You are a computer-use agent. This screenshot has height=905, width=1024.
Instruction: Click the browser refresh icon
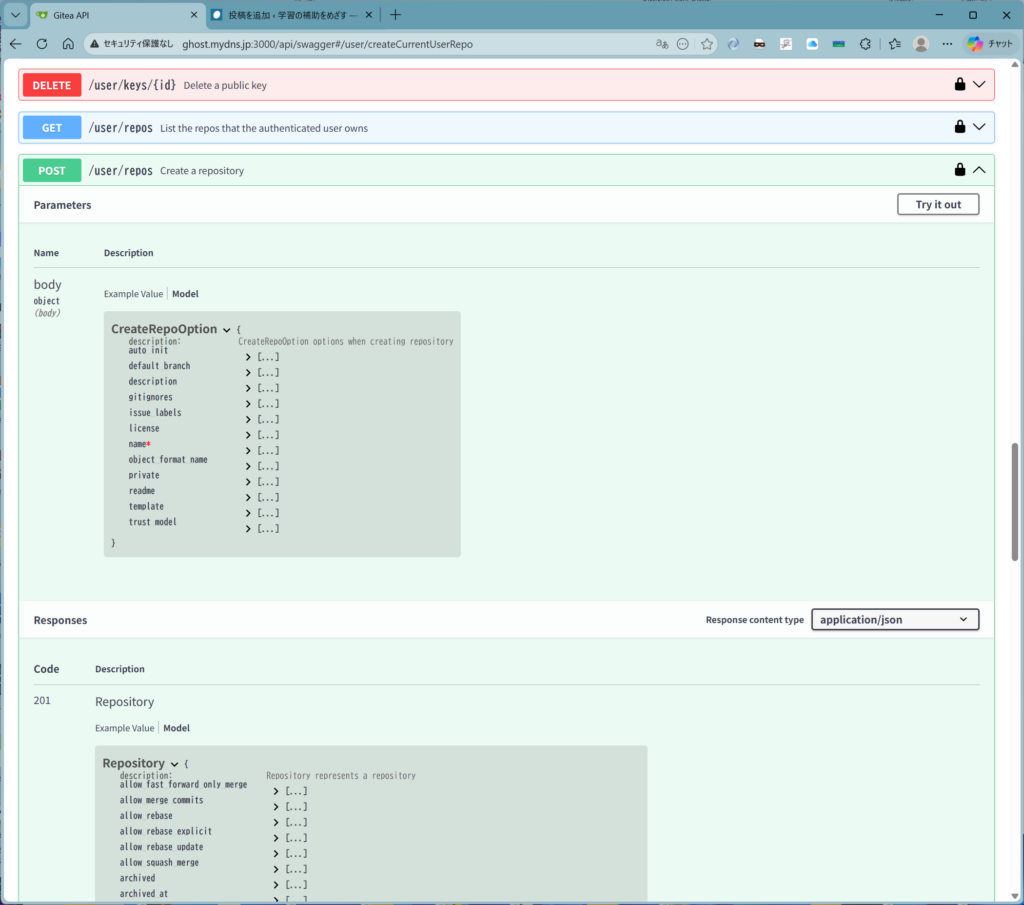coord(42,44)
